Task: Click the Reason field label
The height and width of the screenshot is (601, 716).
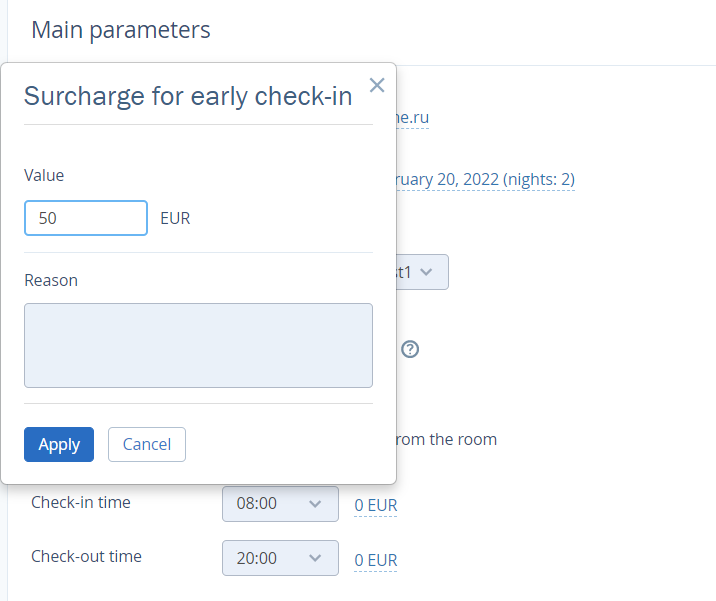Action: point(51,280)
